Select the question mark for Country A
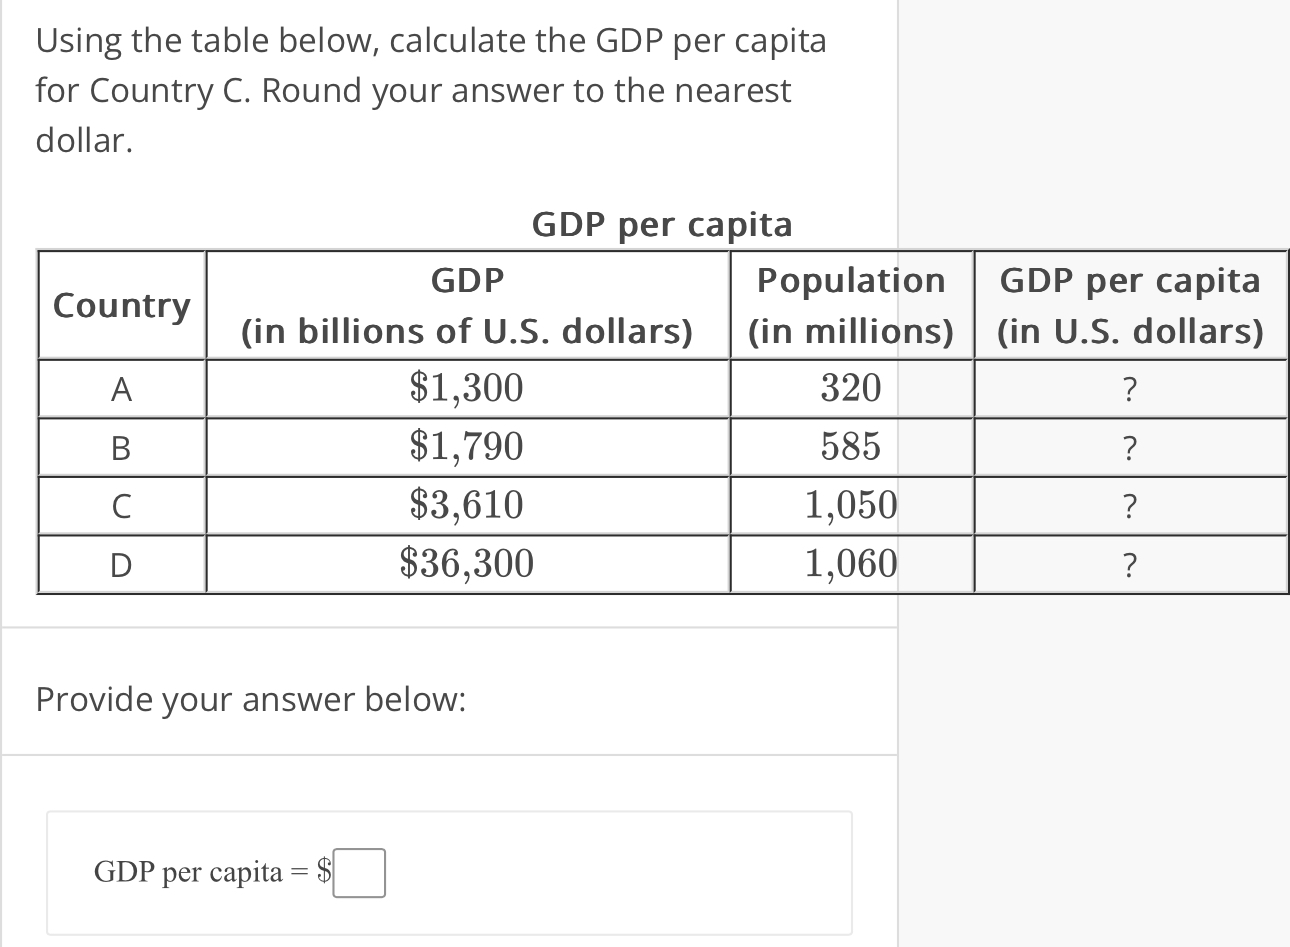 point(1130,389)
